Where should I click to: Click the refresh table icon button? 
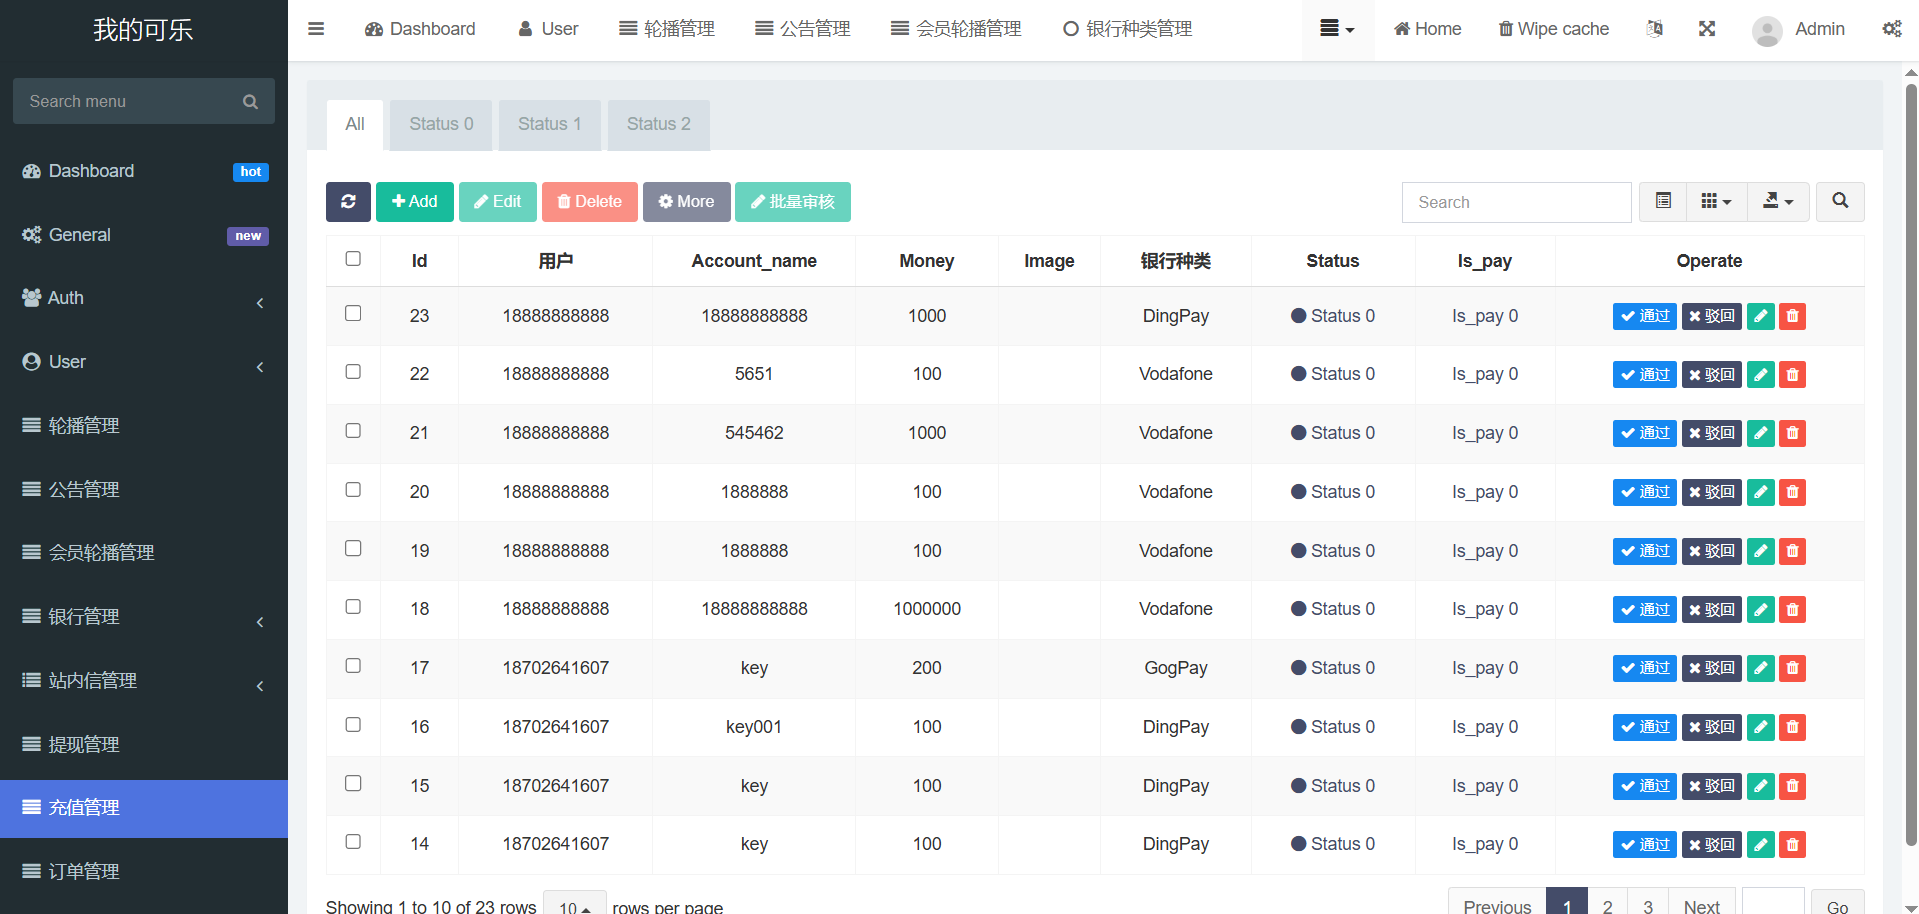tap(348, 202)
